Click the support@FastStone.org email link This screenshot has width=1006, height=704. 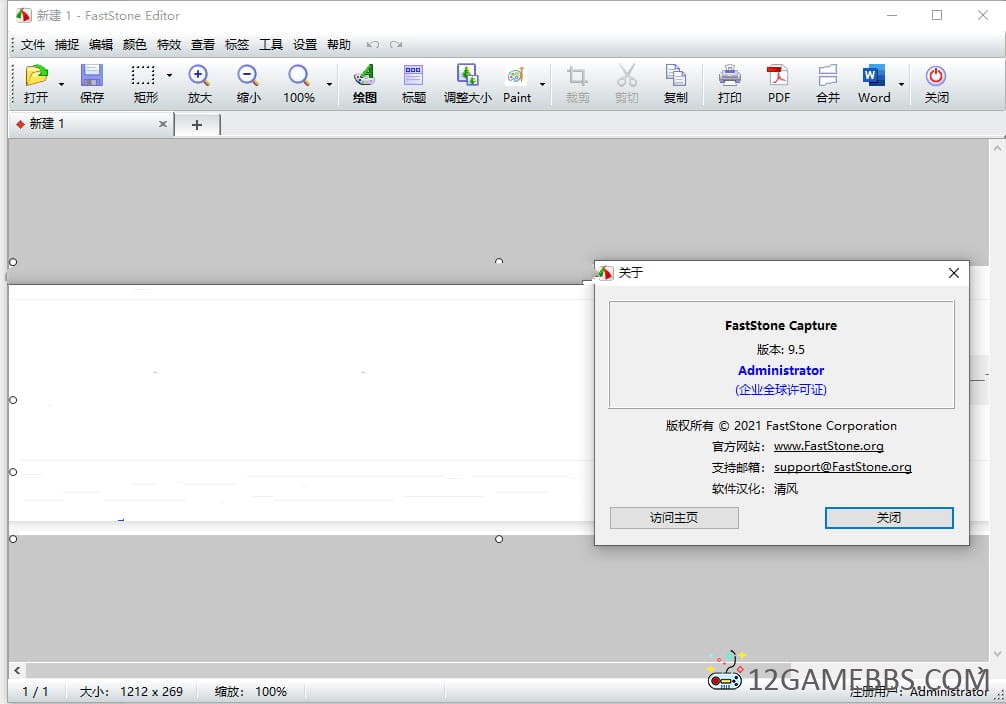pyautogui.click(x=842, y=467)
